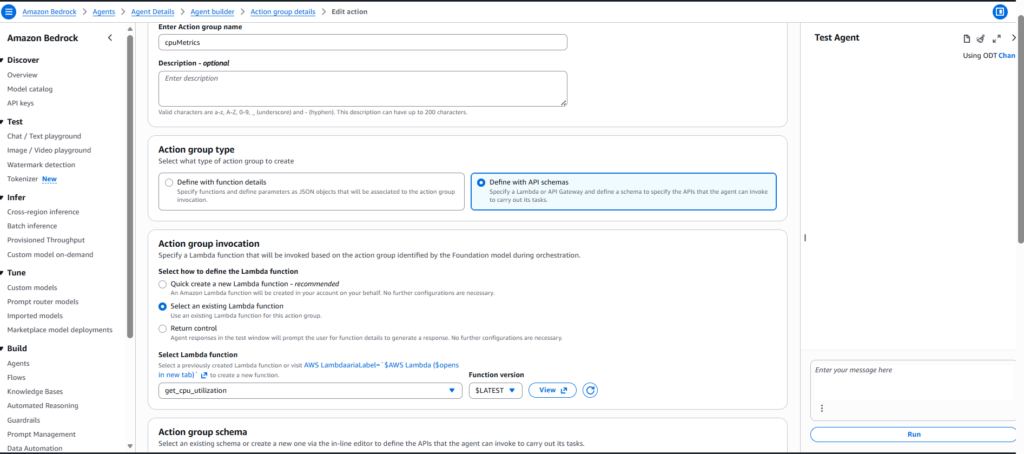The width and height of the screenshot is (1024, 454).
Task: Select 'Quick create a new Lambda function'
Action: click(164, 284)
